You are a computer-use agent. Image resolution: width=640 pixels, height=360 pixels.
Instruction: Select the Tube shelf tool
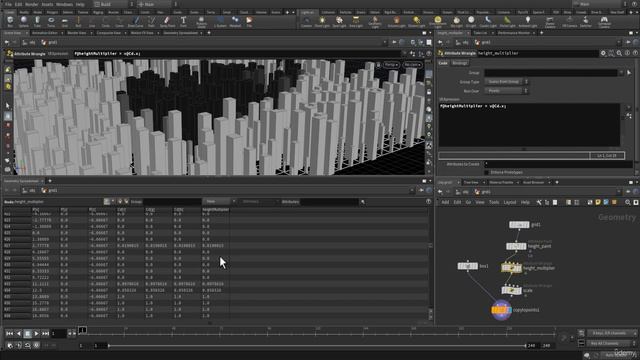click(37, 22)
